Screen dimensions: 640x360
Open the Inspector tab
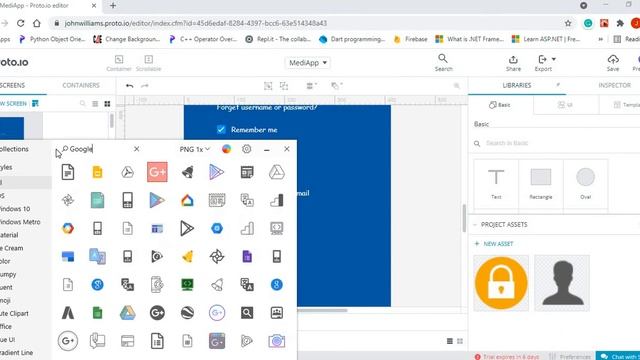pos(614,85)
